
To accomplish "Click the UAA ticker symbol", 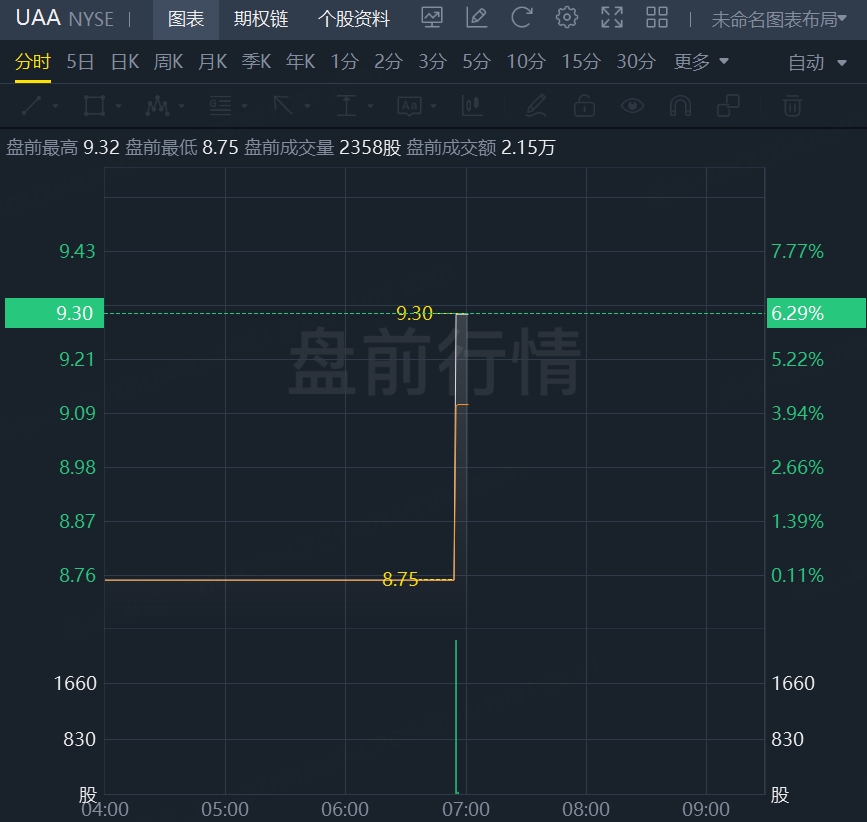I will [38, 18].
